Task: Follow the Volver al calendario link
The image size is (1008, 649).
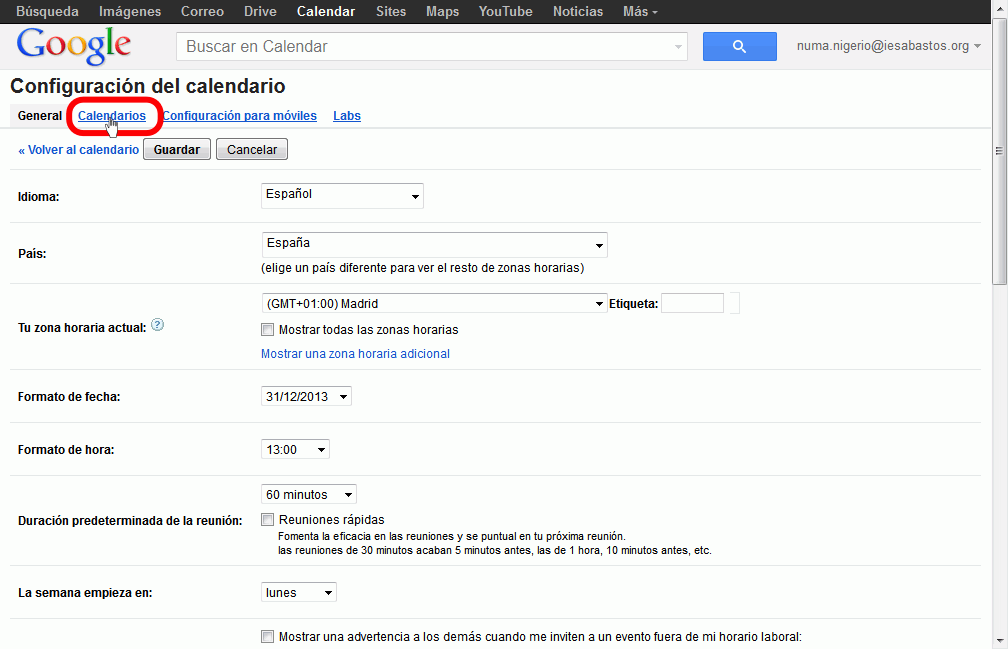Action: [78, 150]
